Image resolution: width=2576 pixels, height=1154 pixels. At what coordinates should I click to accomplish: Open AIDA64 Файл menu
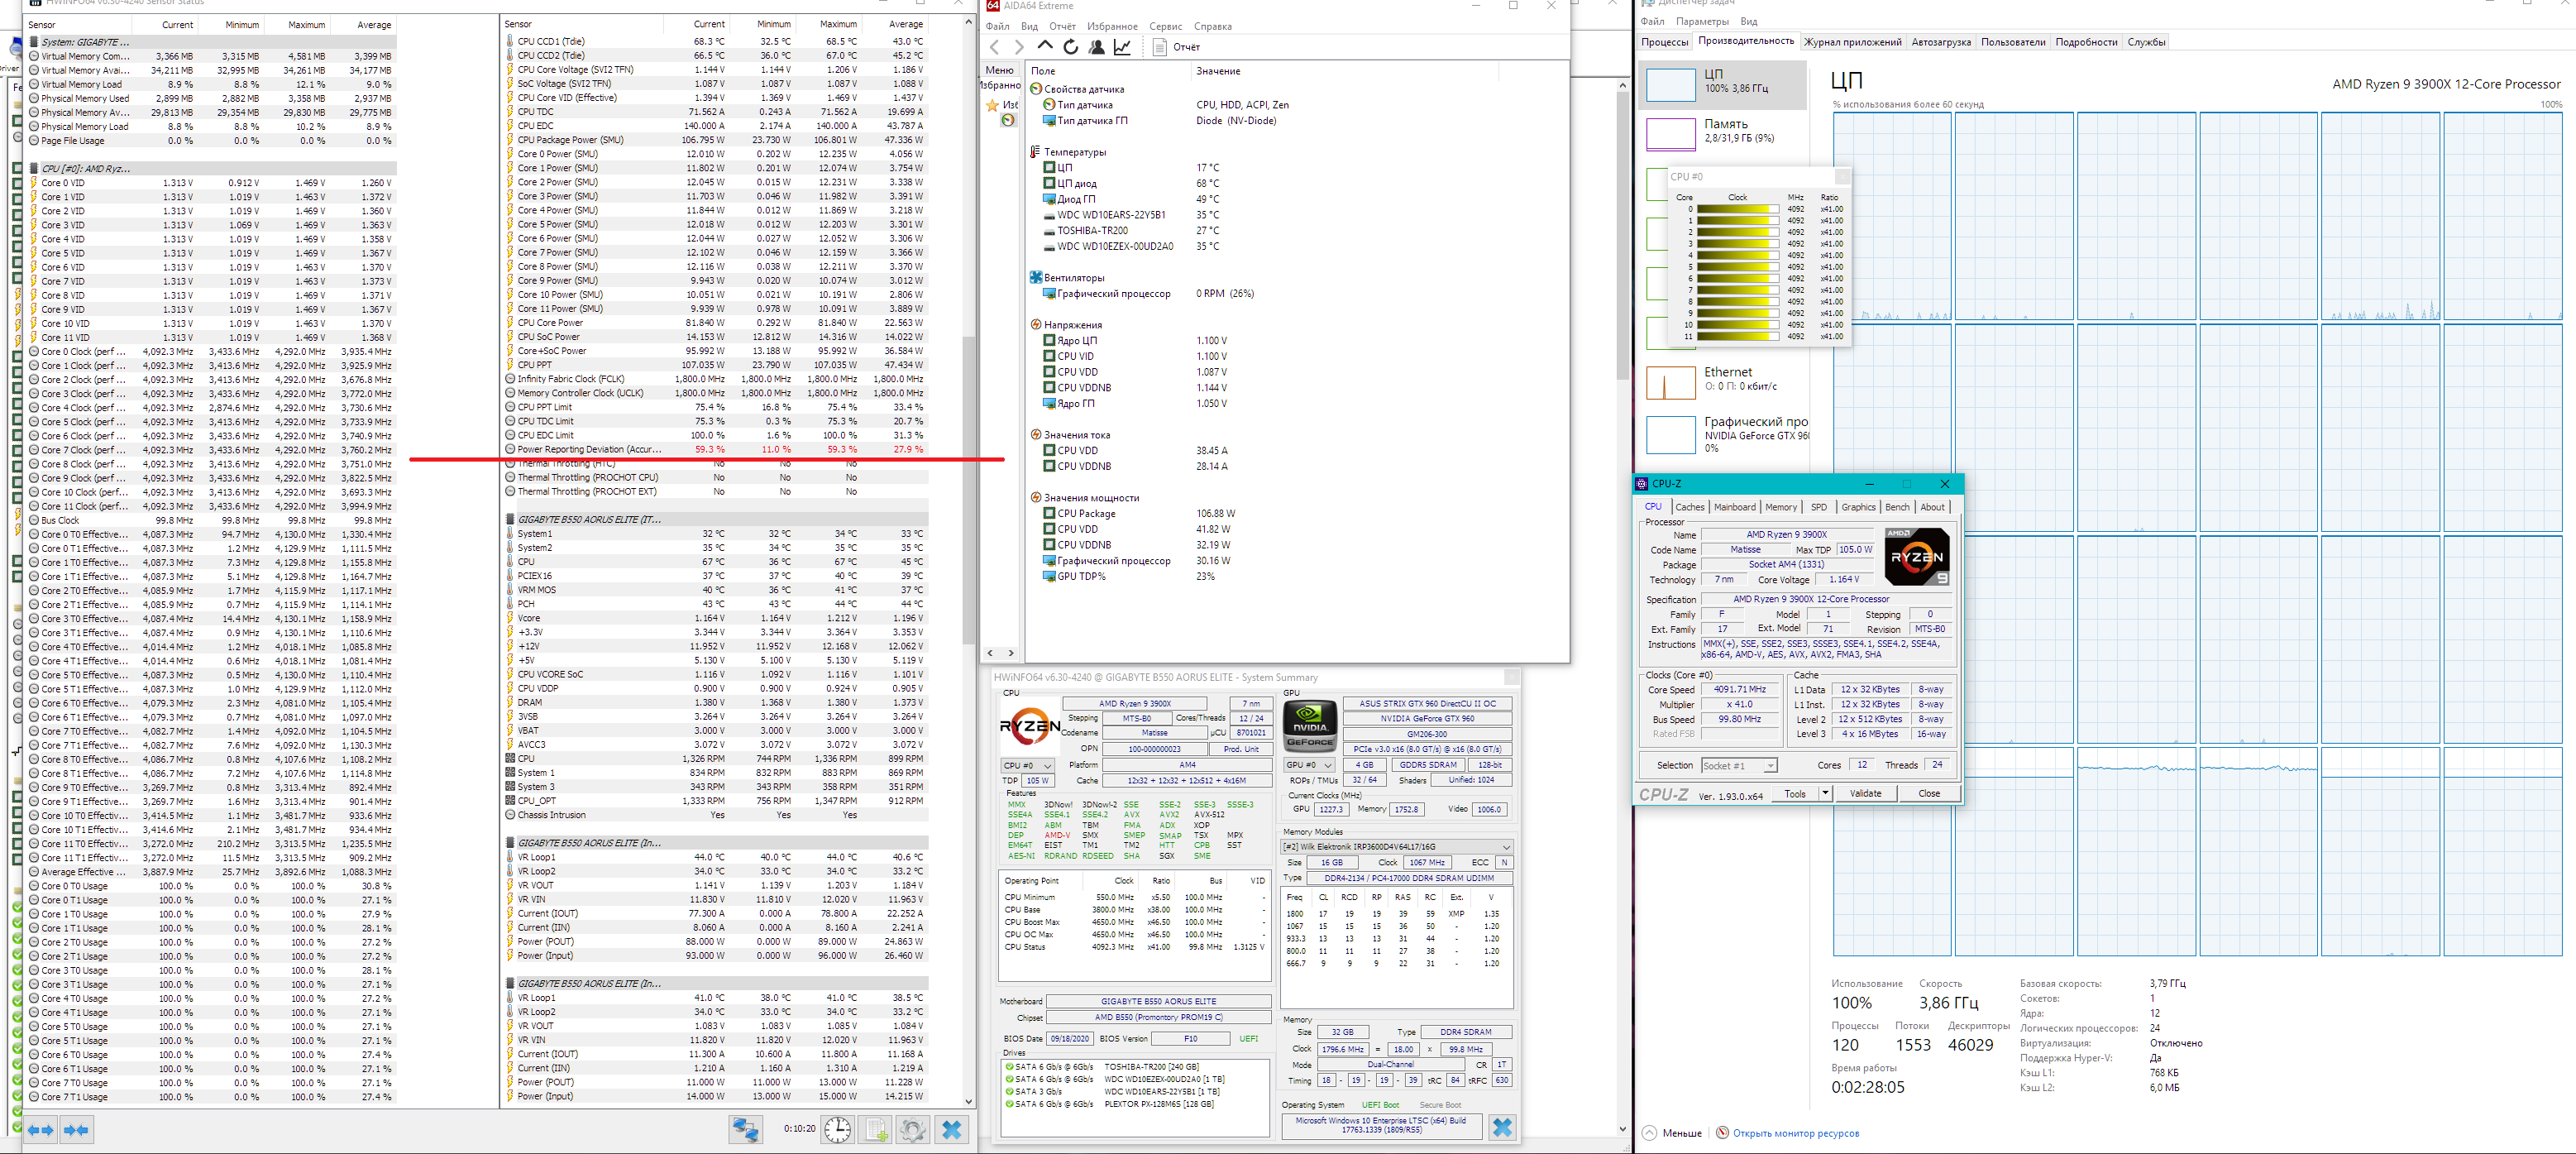click(997, 26)
